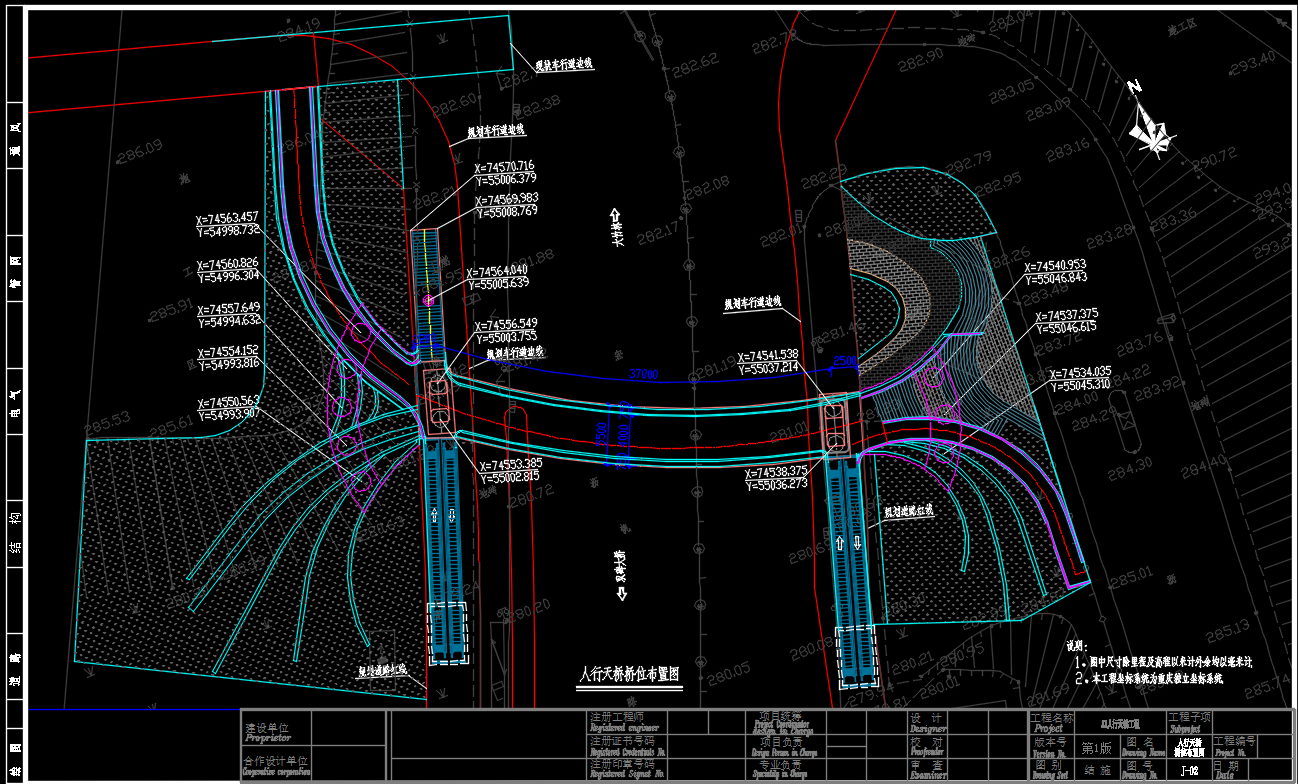Select the 合作设计单位 title block cell
1298x784 pixels.
pyautogui.click(x=278, y=764)
